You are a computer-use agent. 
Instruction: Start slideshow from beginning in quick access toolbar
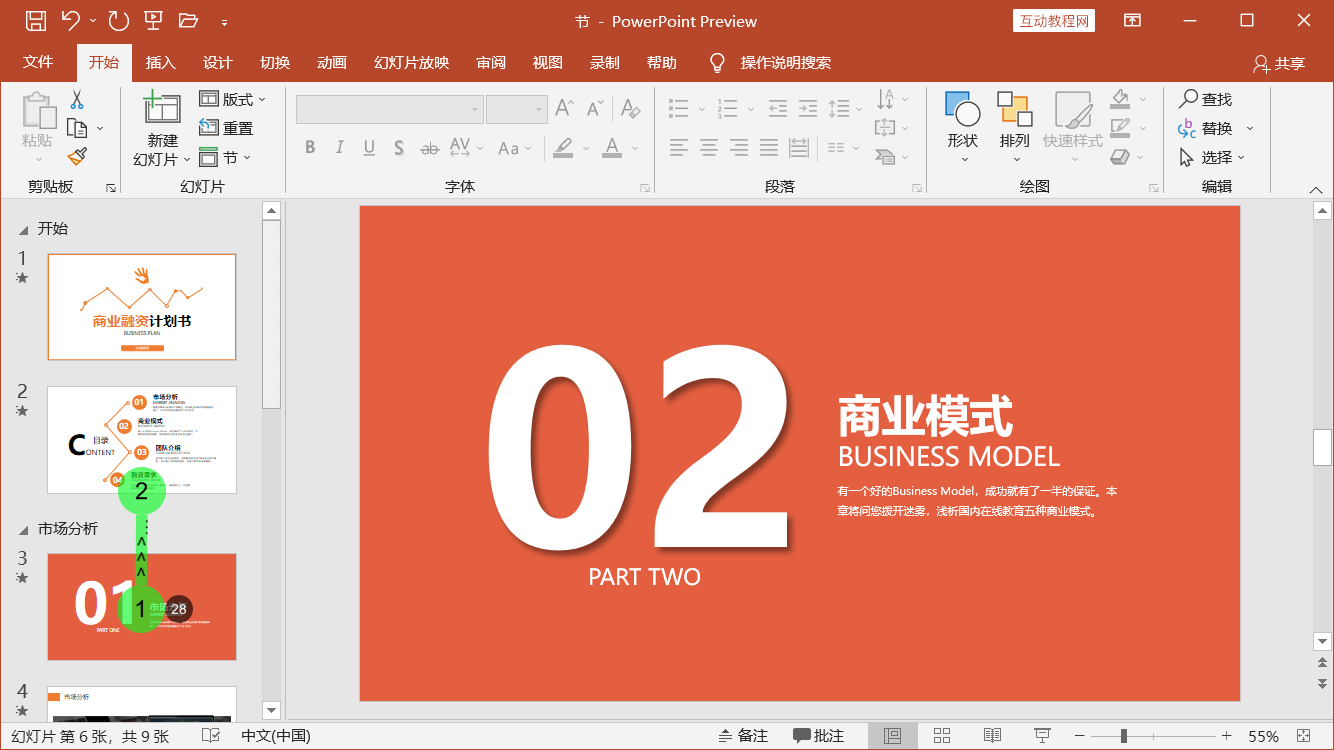pos(153,20)
